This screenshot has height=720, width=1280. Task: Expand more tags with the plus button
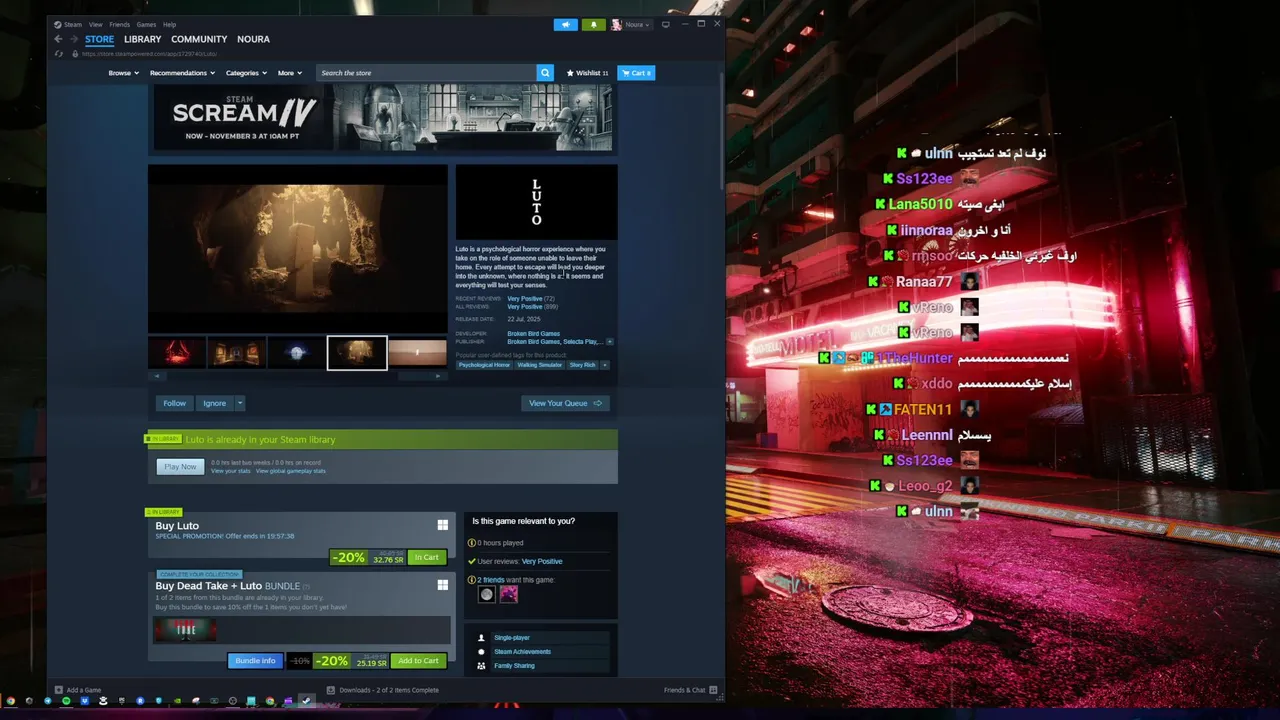click(604, 365)
